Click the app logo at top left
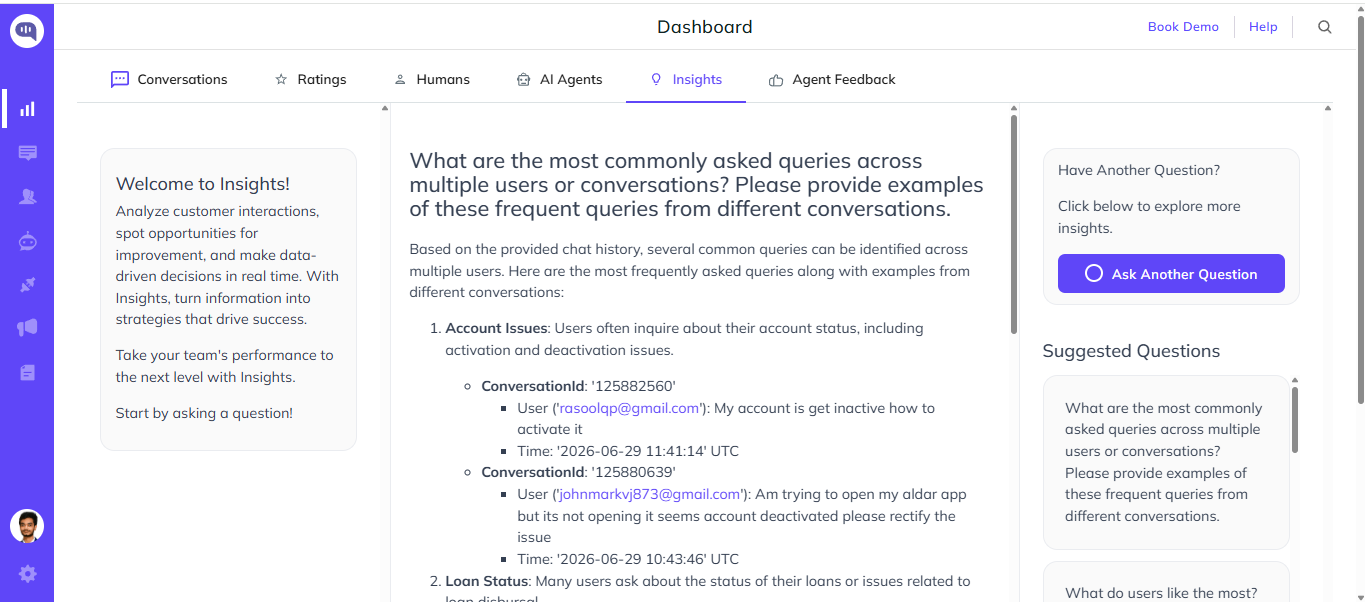Image resolution: width=1365 pixels, height=602 pixels. coord(27,30)
